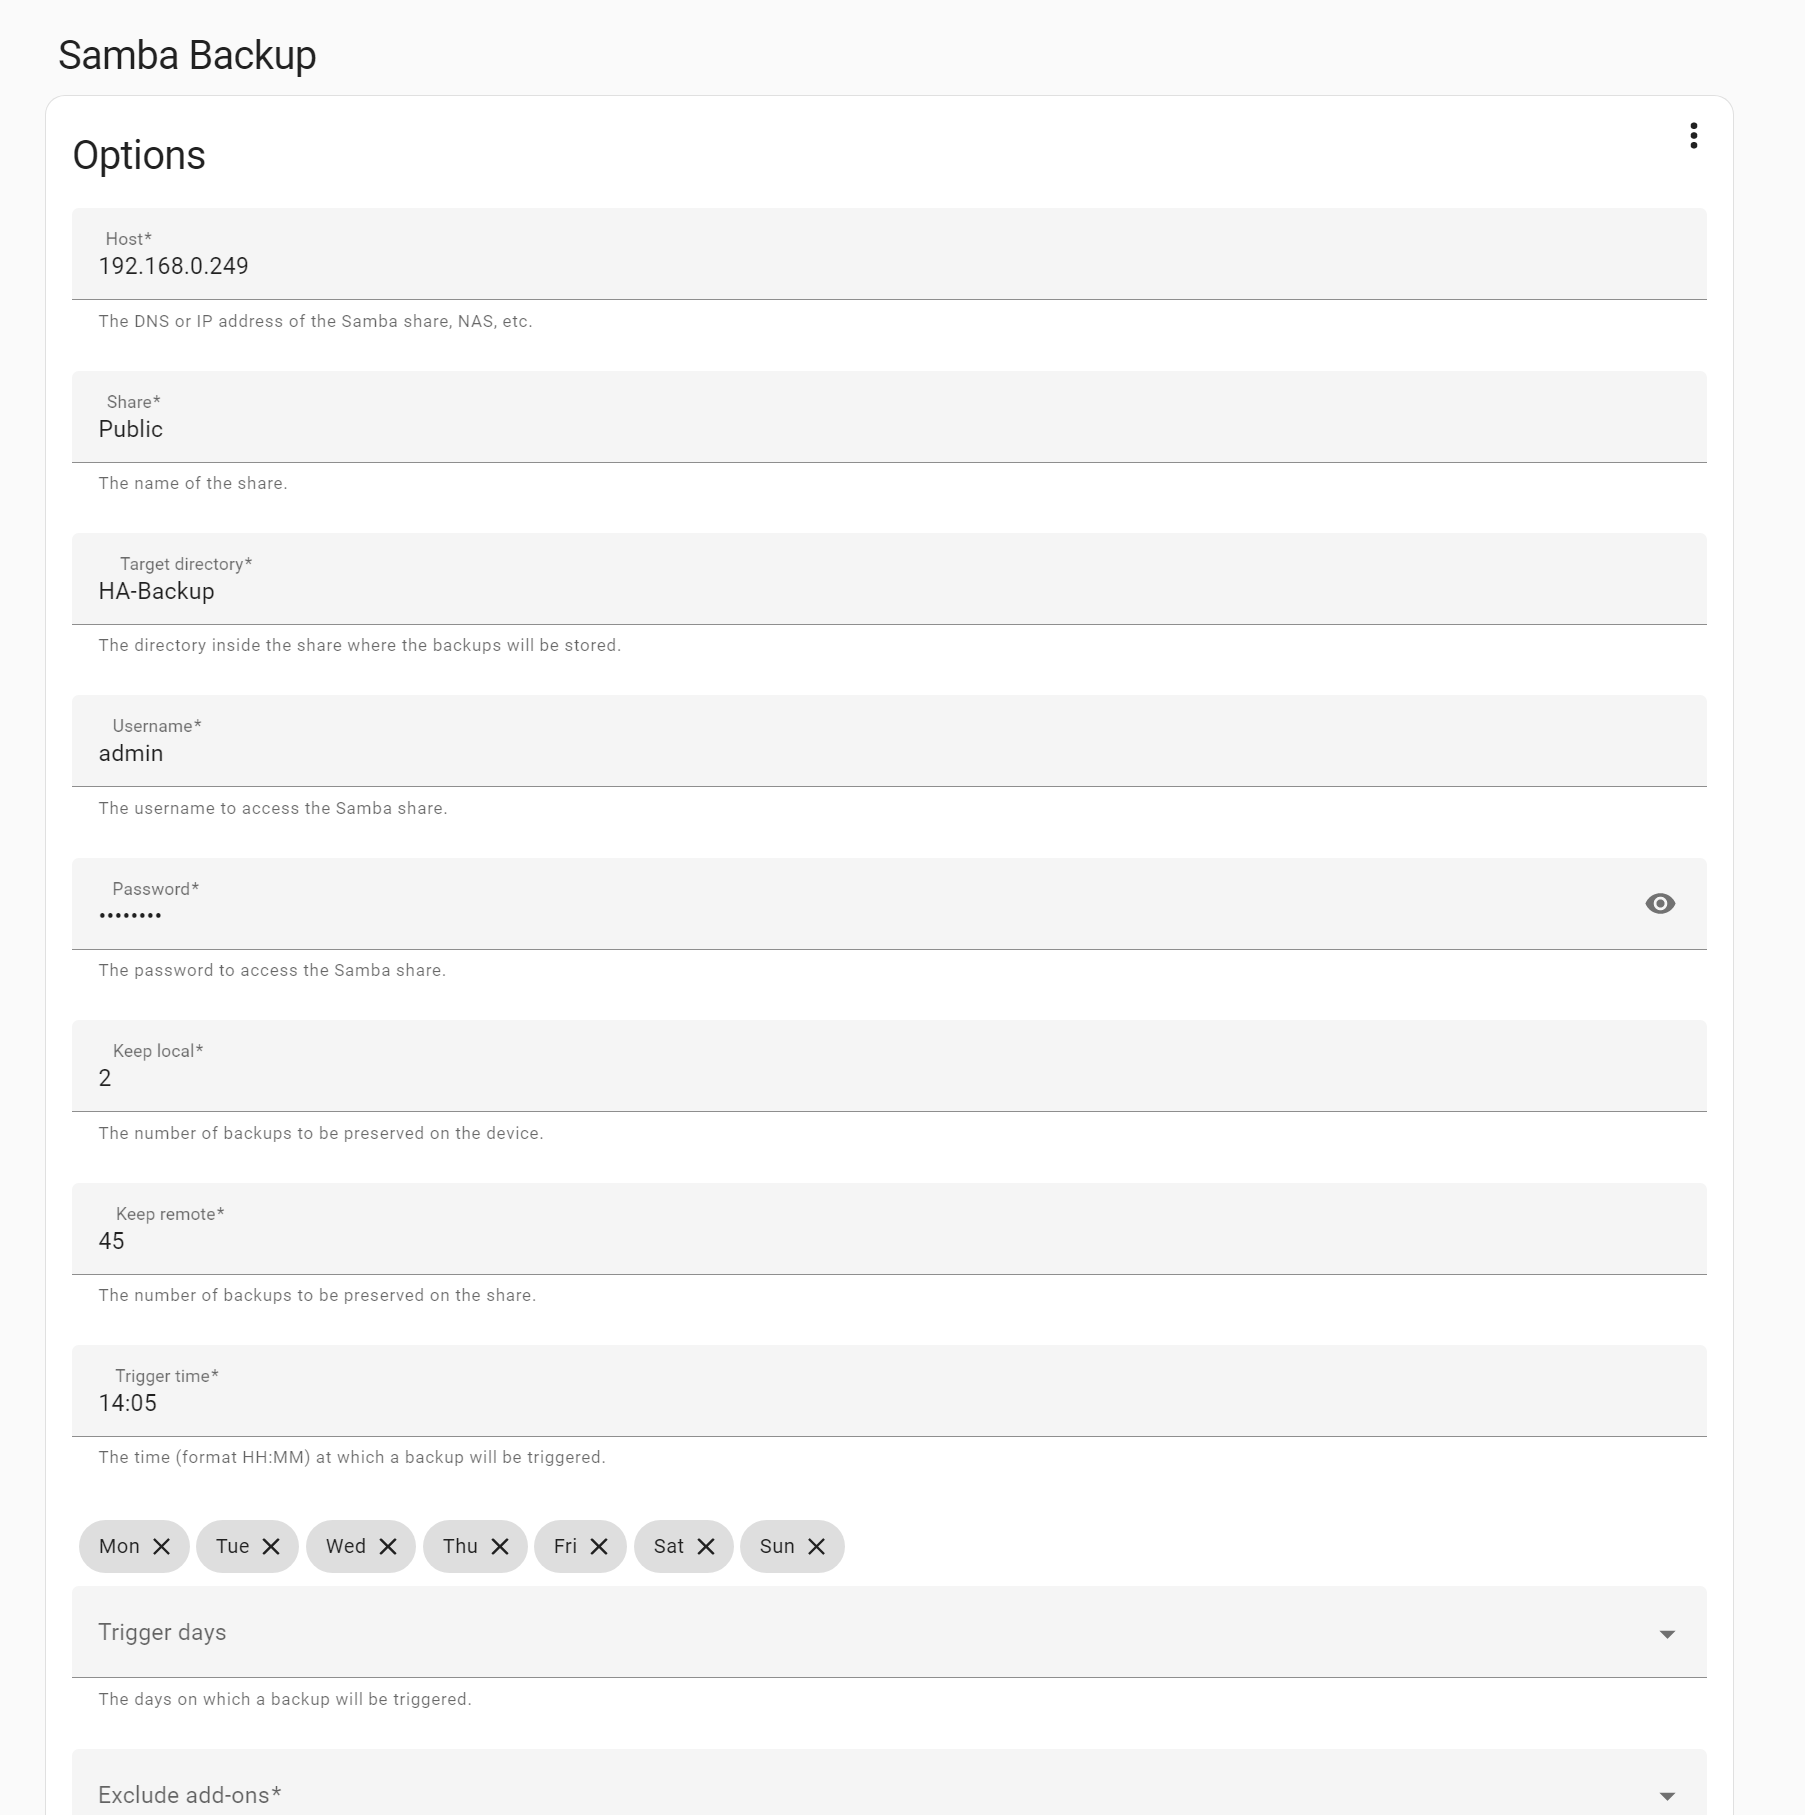1805x1815 pixels.
Task: Remove the Tue trigger day chip
Action: click(272, 1546)
